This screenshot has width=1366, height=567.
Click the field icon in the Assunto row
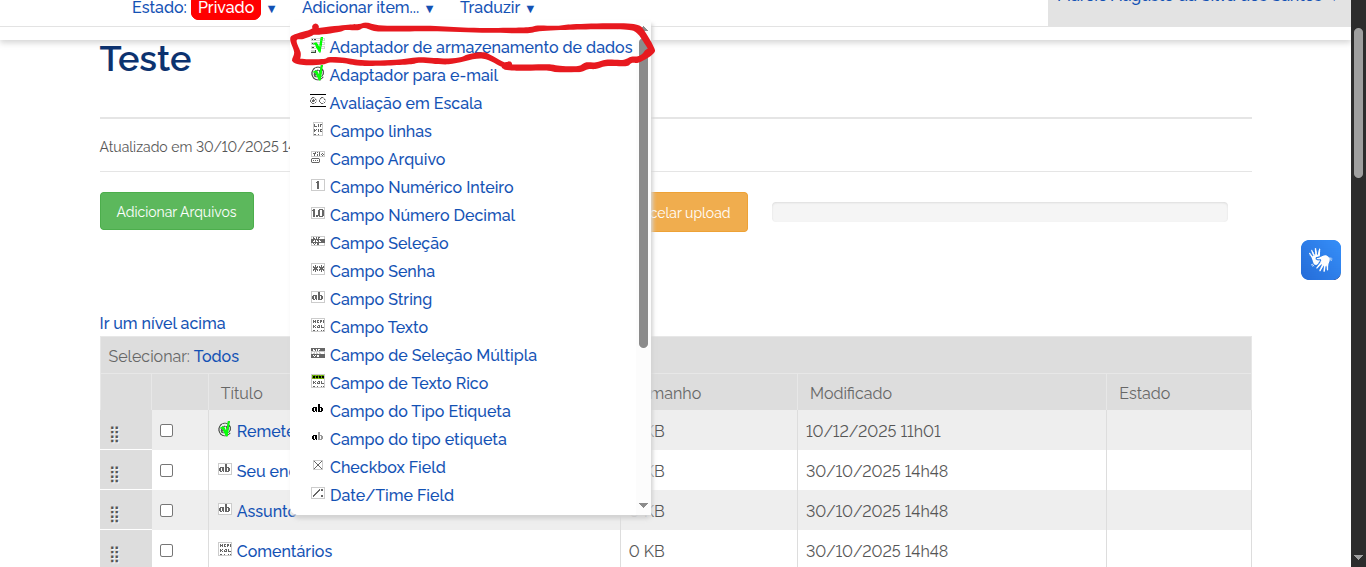click(x=225, y=509)
